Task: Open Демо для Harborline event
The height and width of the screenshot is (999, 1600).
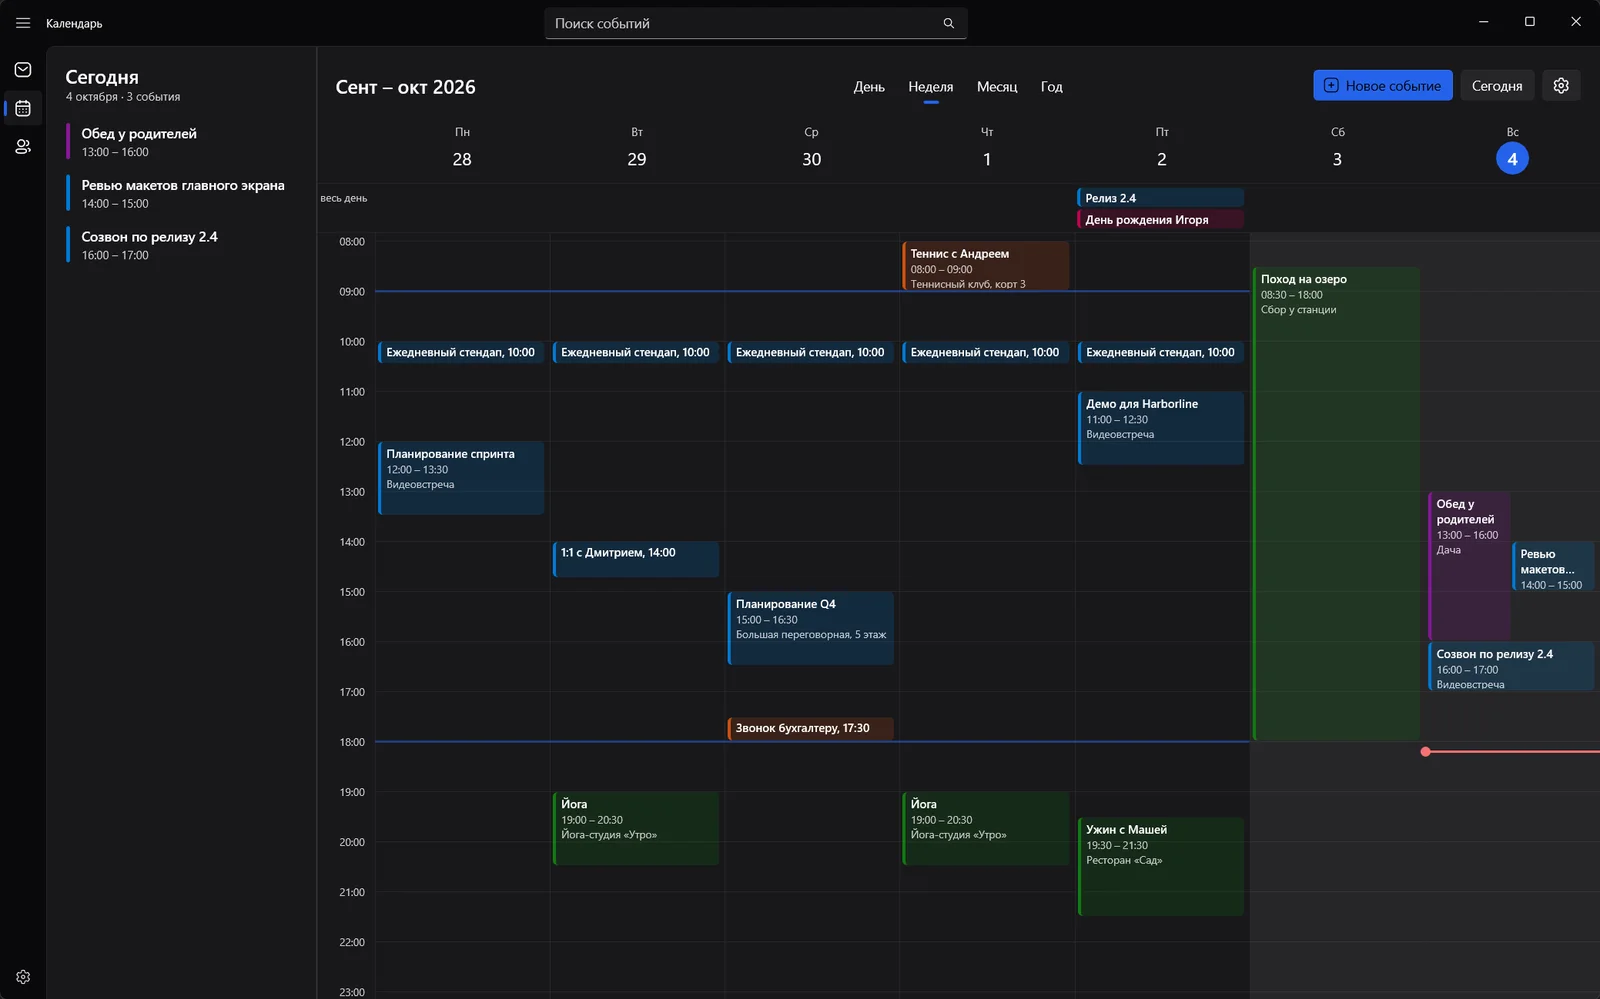Action: [1161, 428]
